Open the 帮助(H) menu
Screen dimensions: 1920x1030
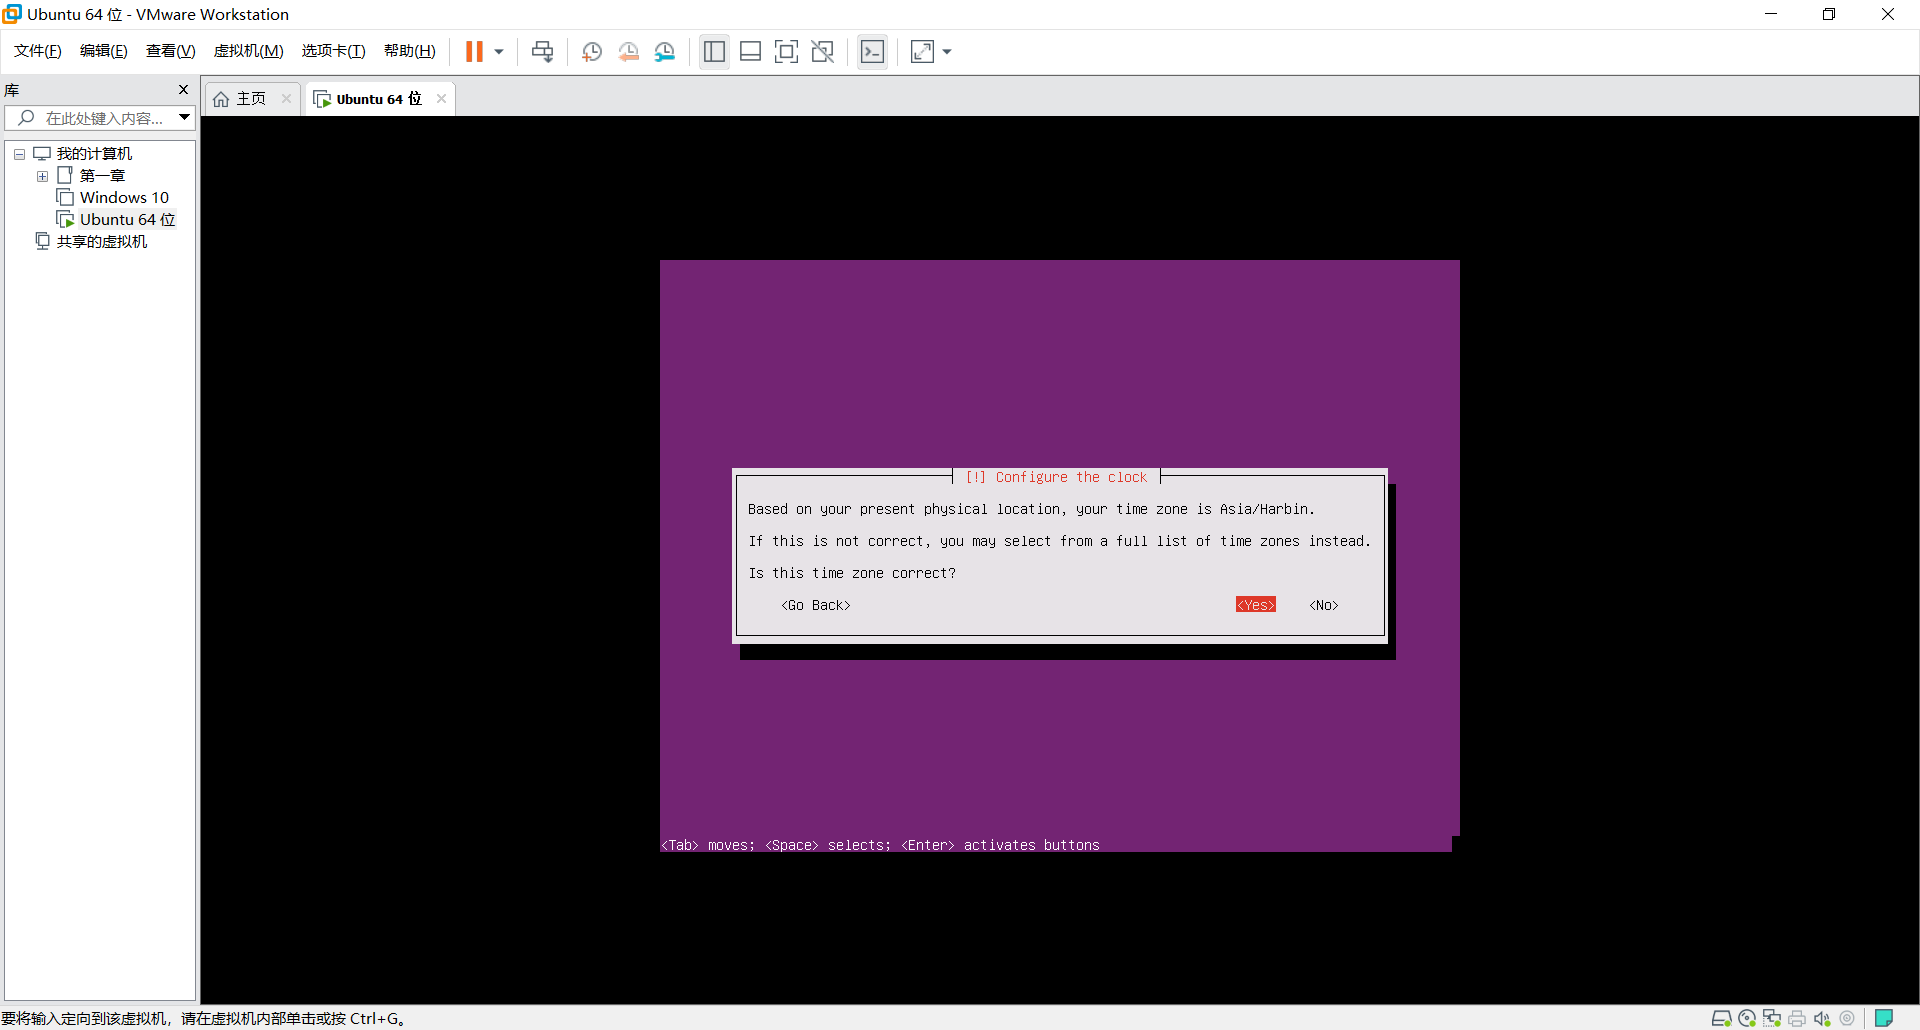pyautogui.click(x=410, y=51)
